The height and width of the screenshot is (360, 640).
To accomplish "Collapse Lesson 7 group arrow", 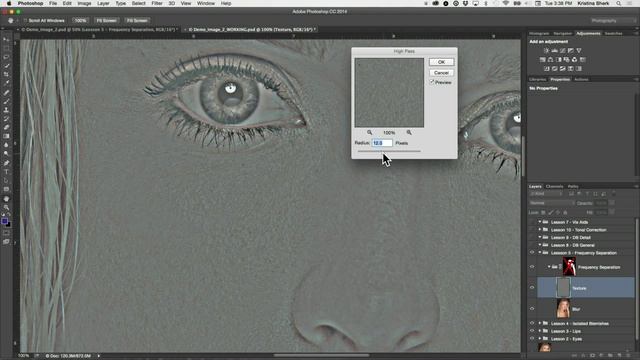I will click(540, 222).
